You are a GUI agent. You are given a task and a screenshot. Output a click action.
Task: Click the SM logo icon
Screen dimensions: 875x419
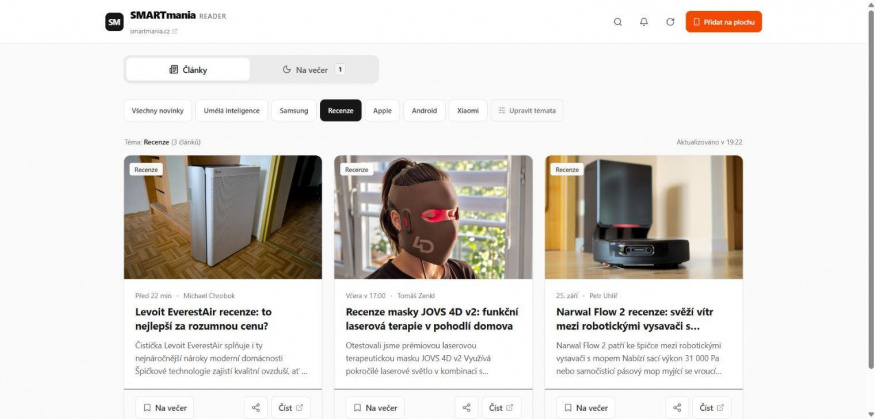pos(114,22)
